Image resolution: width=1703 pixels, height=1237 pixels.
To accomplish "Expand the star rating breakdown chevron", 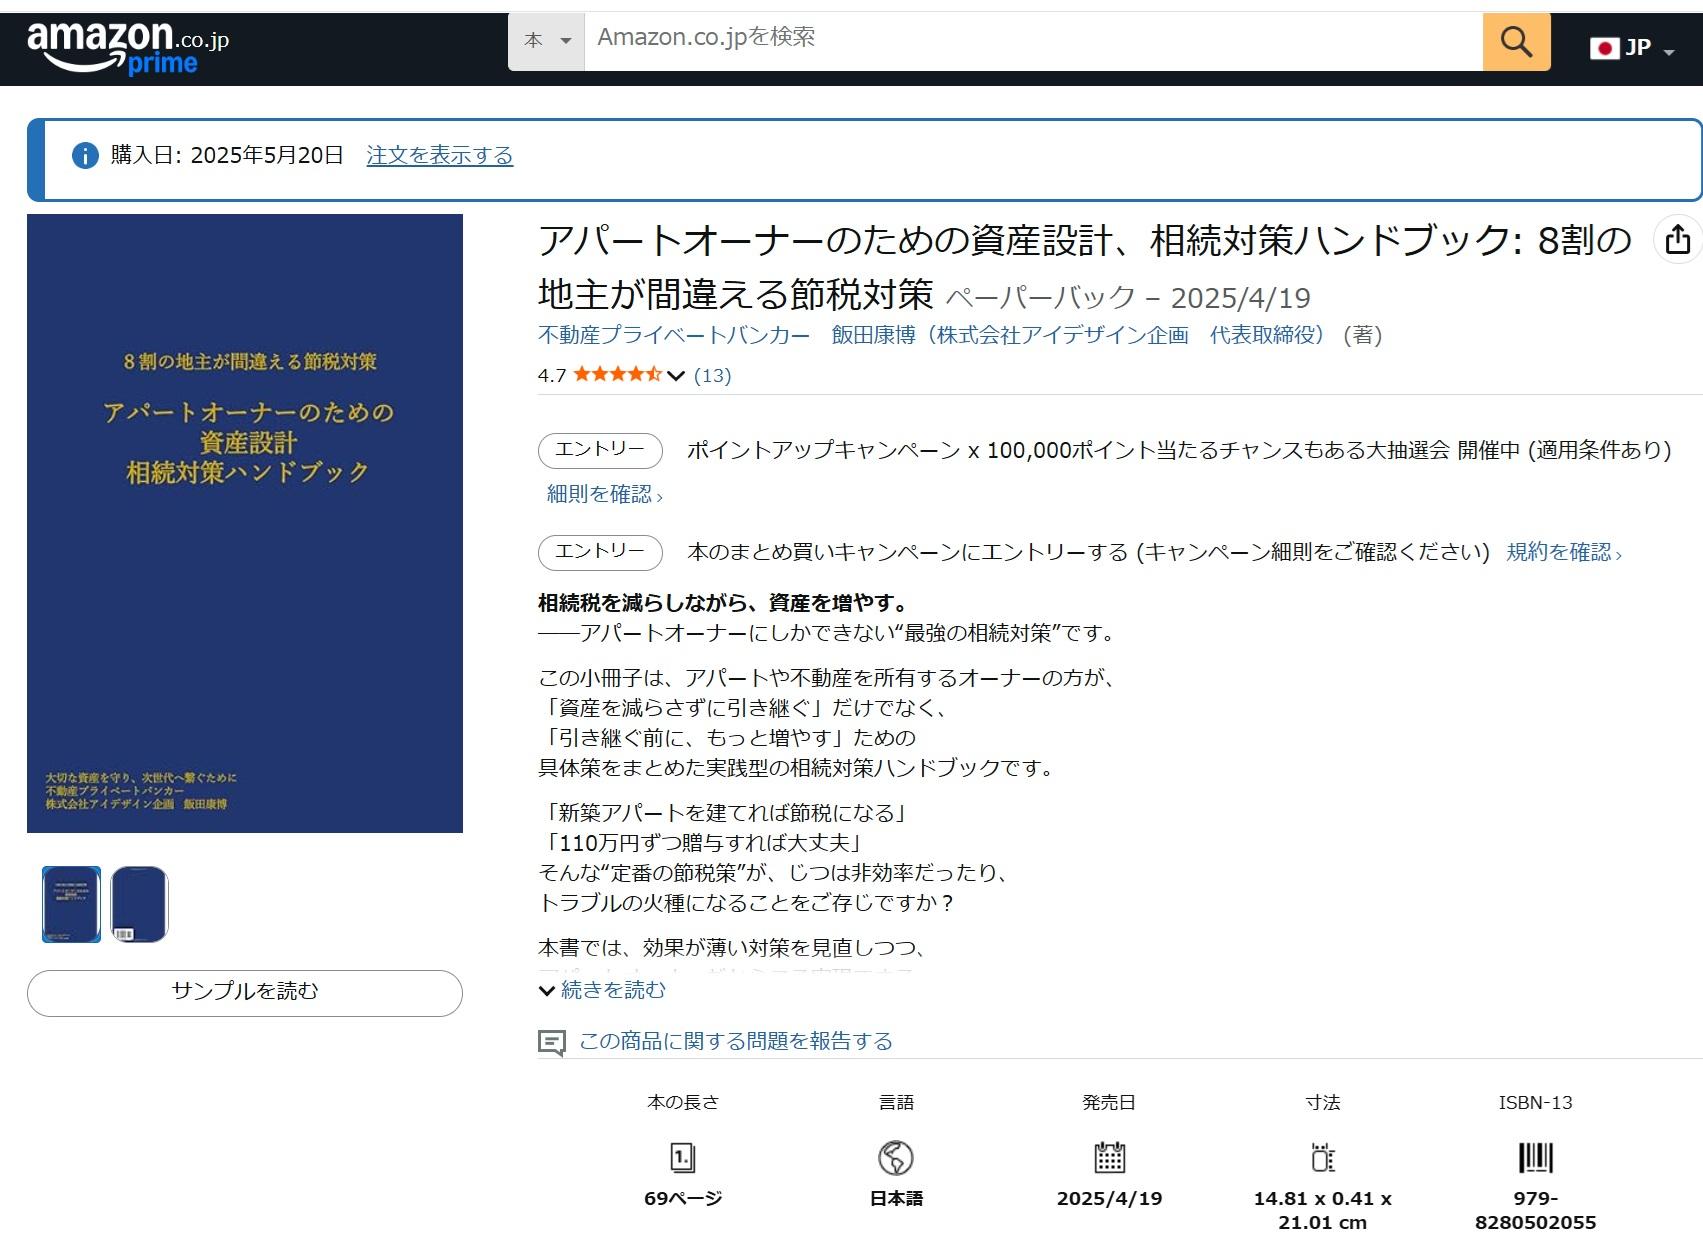I will click(676, 376).
